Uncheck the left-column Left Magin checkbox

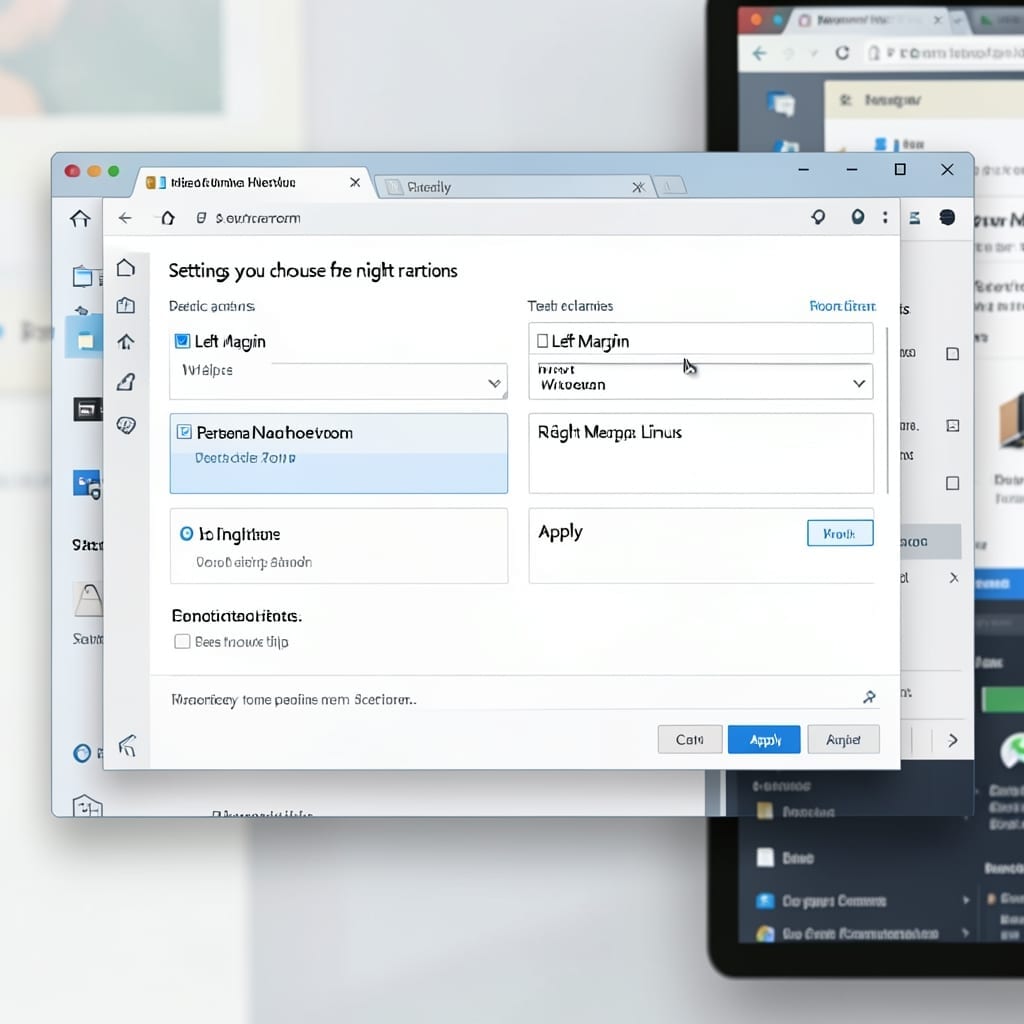click(x=182, y=341)
